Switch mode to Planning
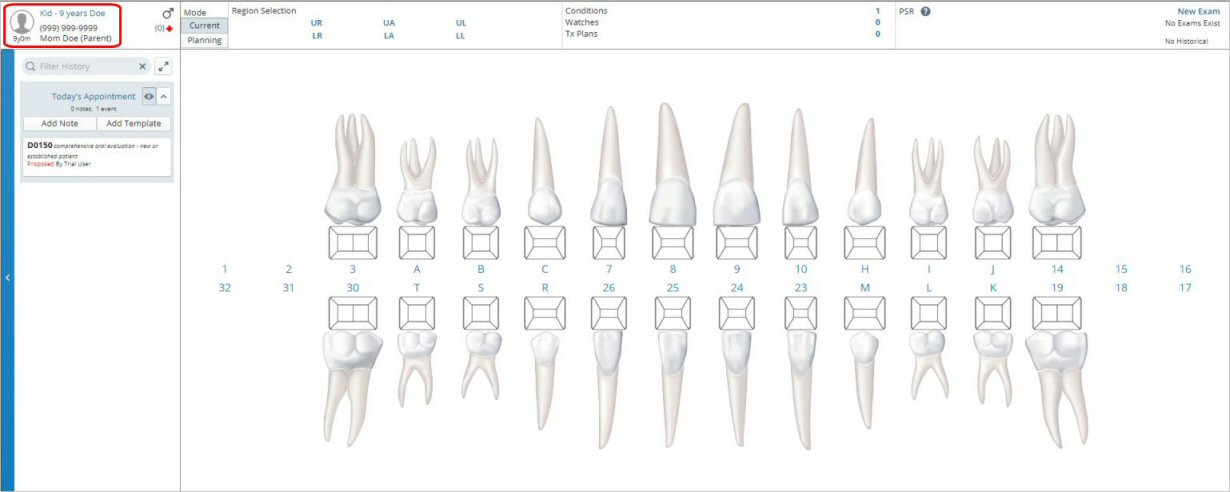Screen dimensions: 1230x492 pos(204,41)
